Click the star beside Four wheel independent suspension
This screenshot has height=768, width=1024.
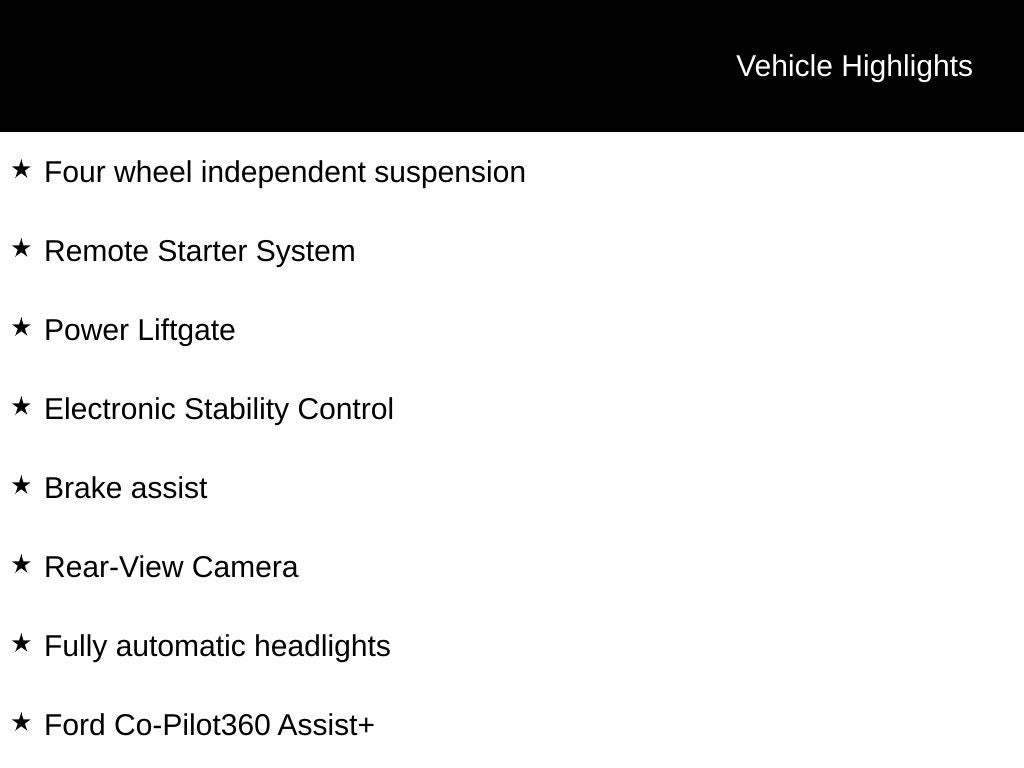pos(21,170)
